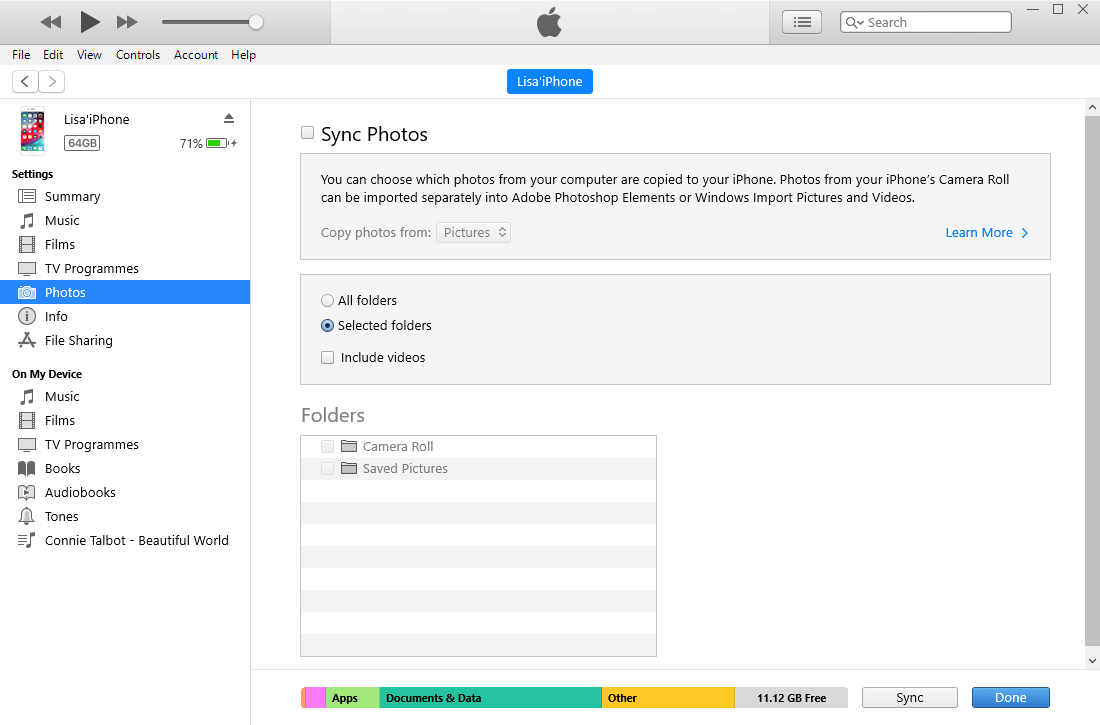Click the Lisa'iPhone device button

click(x=549, y=81)
